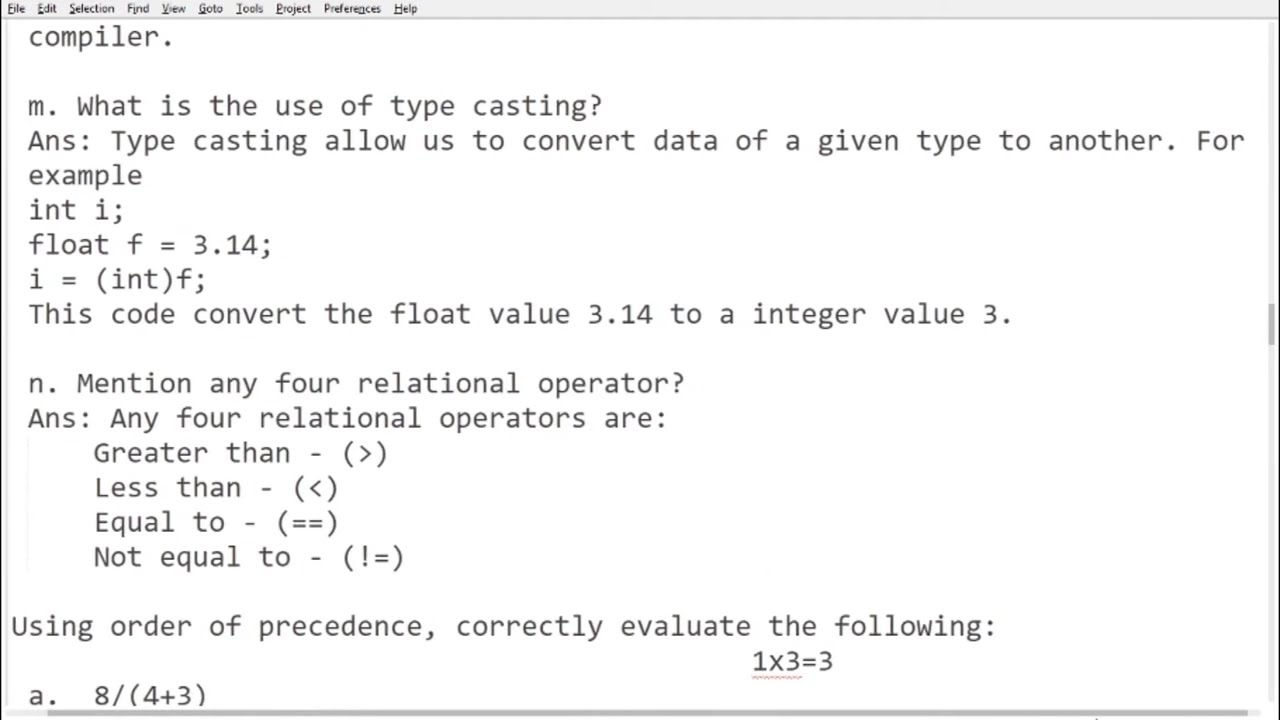The image size is (1280, 720).
Task: Open the File menu
Action: pyautogui.click(x=16, y=8)
